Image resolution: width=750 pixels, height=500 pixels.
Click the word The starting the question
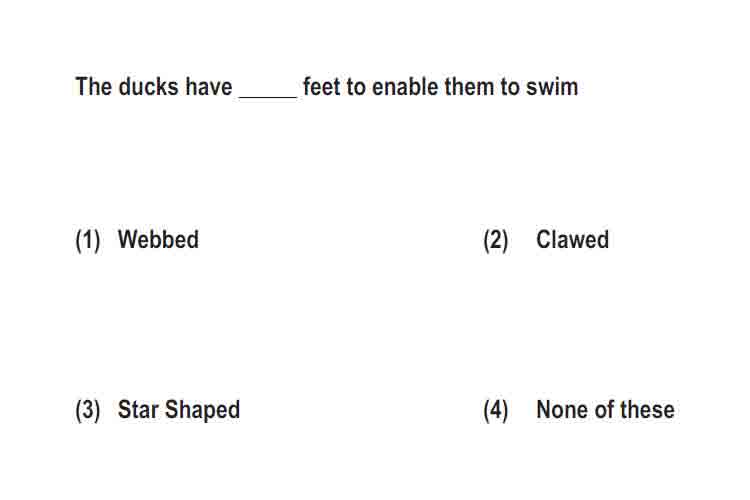click(x=94, y=87)
